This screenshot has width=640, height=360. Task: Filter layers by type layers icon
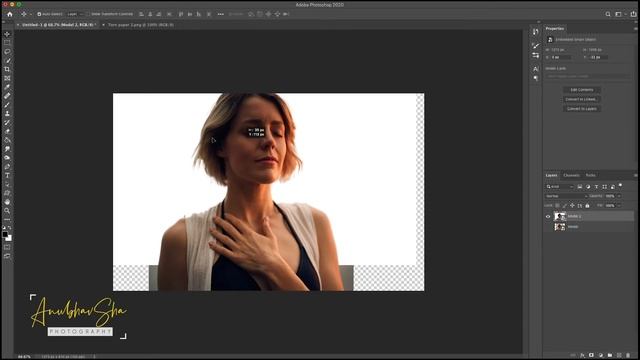tap(596, 187)
